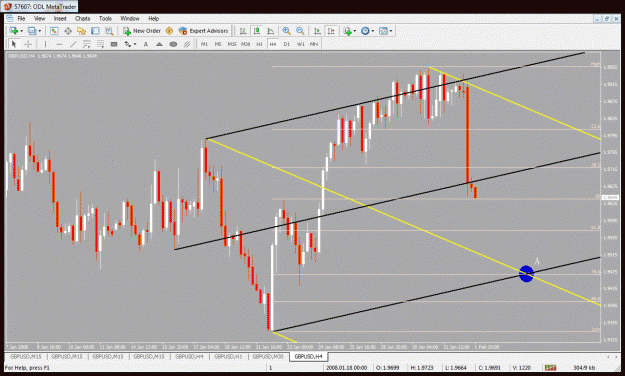625x376 pixels.
Task: Open the Tools menu
Action: pyautogui.click(x=105, y=18)
